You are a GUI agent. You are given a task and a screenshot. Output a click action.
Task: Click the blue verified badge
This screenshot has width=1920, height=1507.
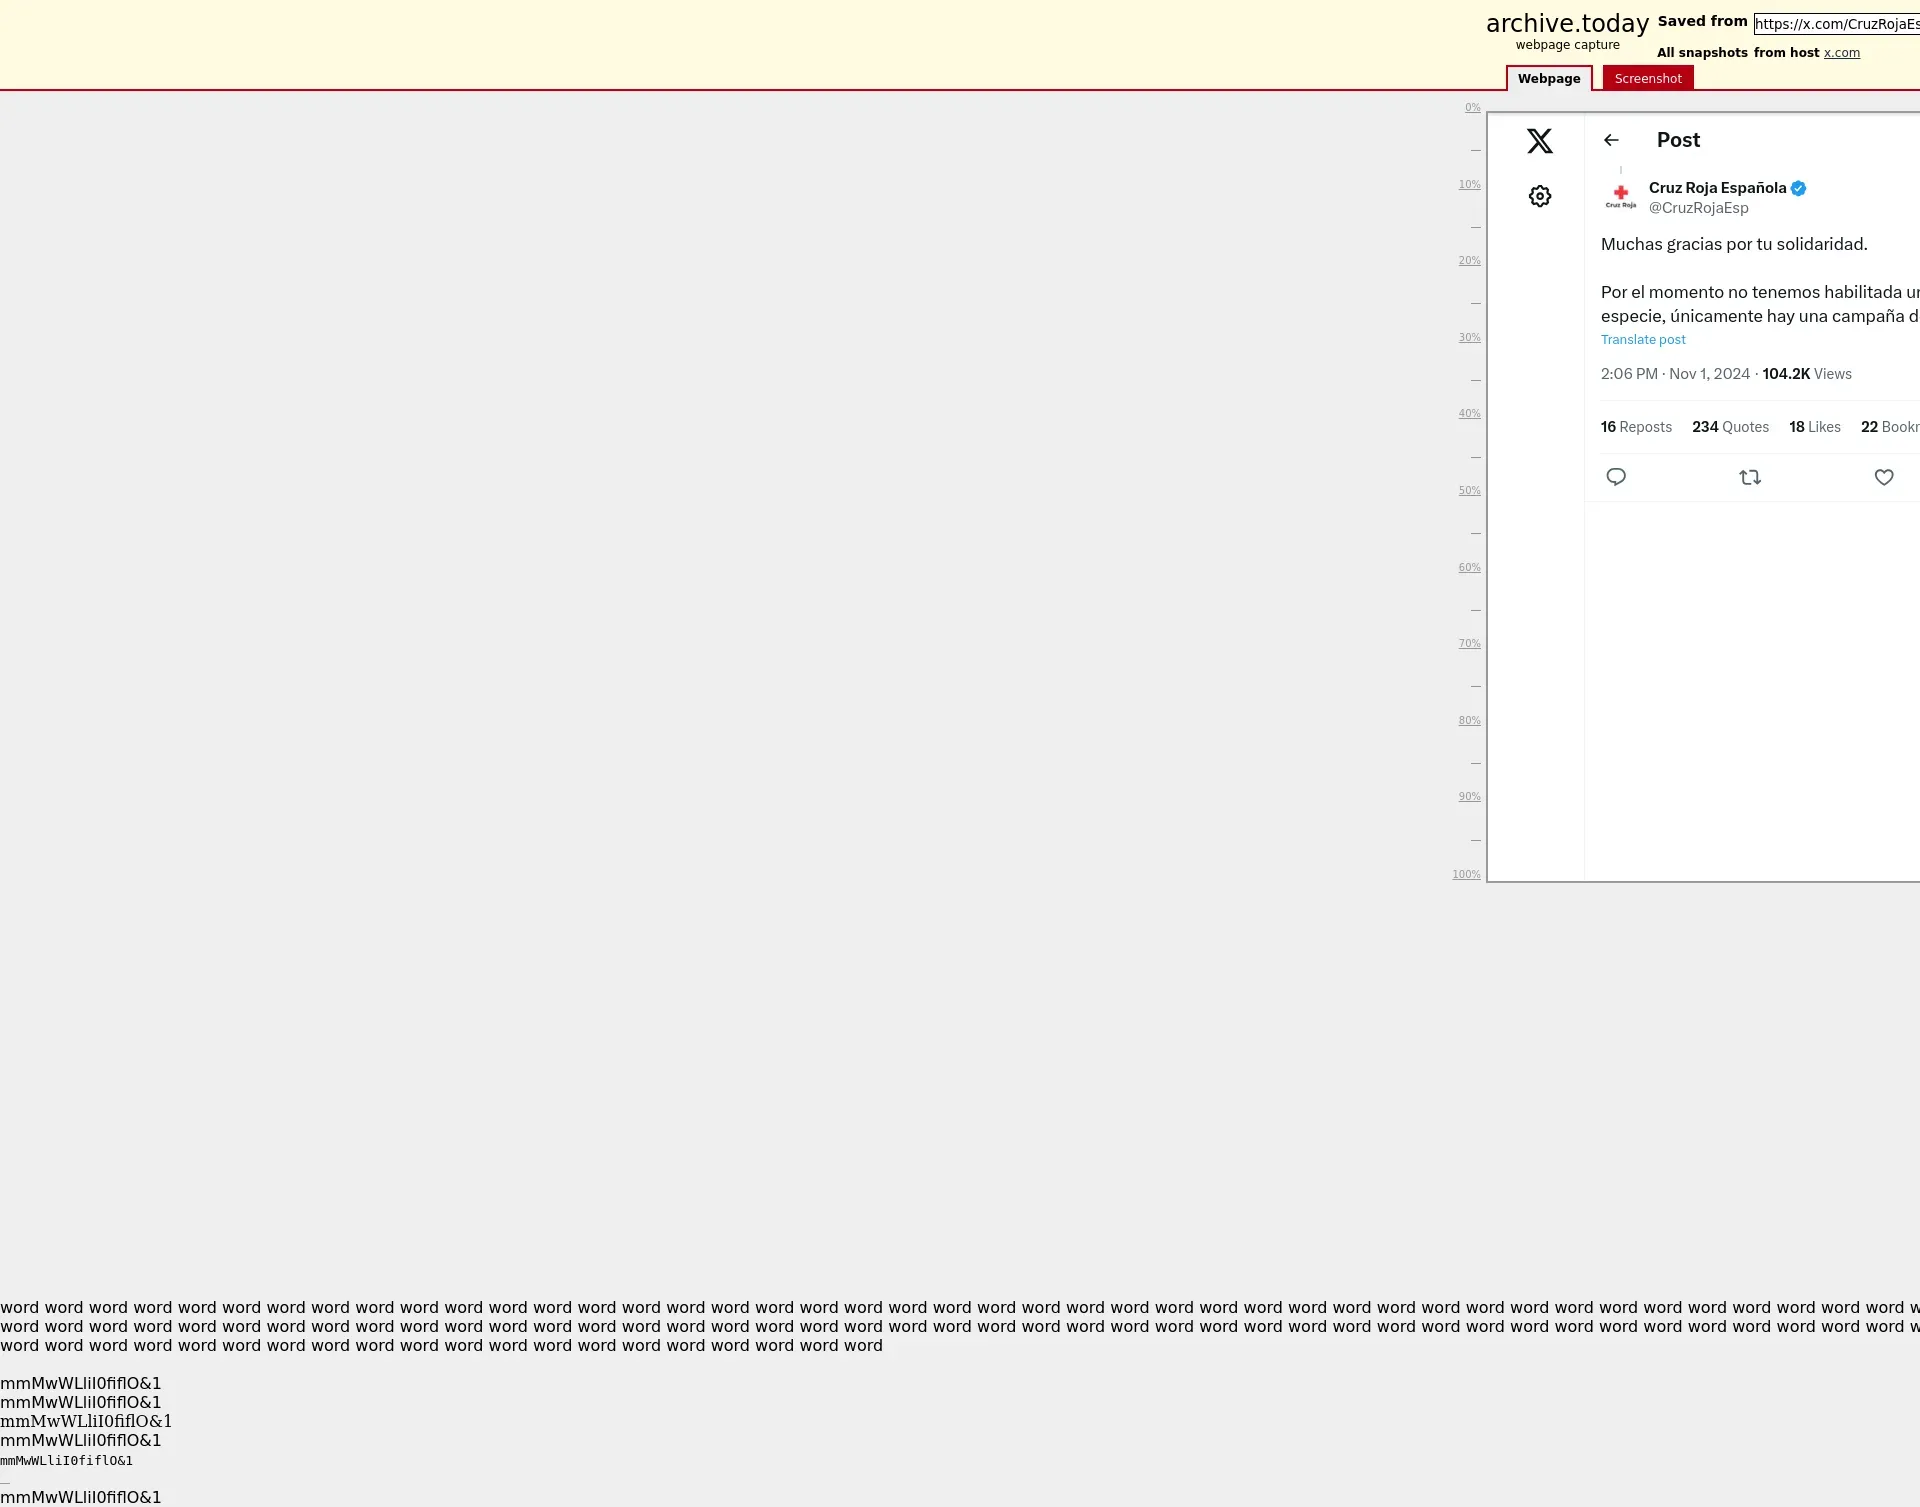(1798, 188)
